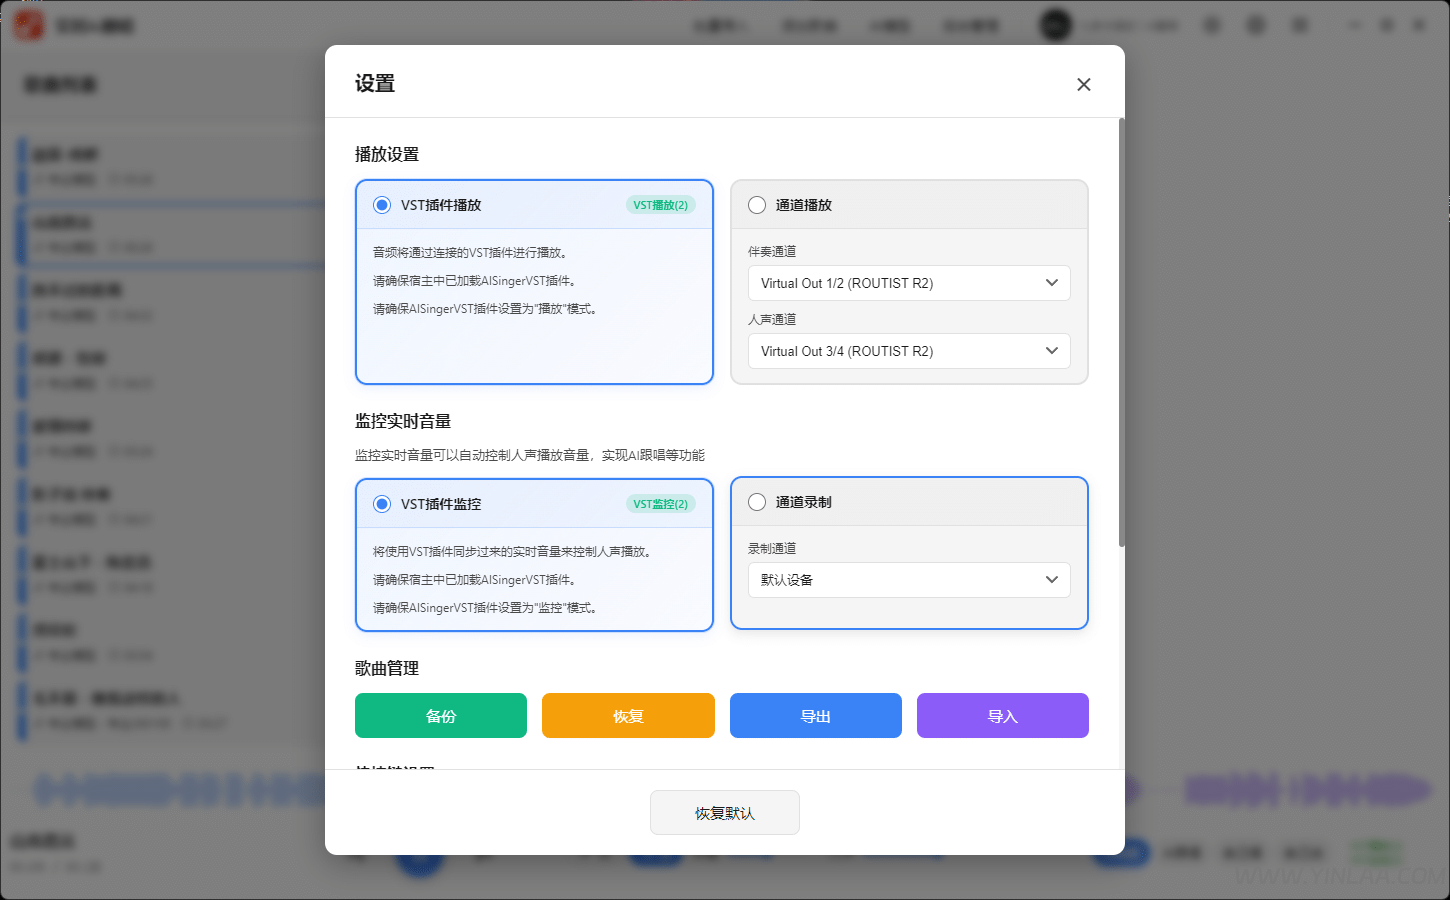Click the blue 导出 export button
The height and width of the screenshot is (900, 1450).
[x=815, y=715]
